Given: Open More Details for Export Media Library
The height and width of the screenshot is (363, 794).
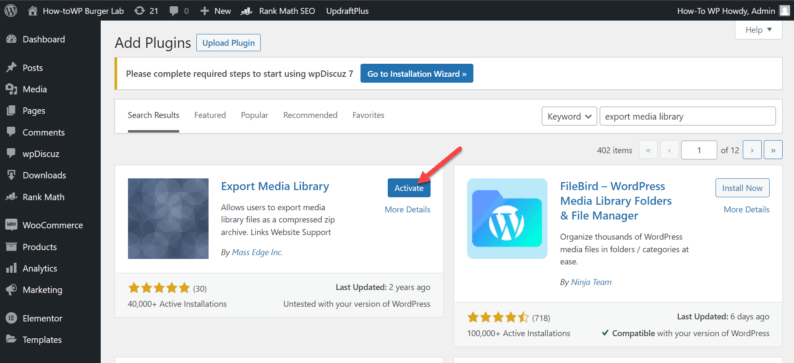Looking at the screenshot, I should (408, 209).
